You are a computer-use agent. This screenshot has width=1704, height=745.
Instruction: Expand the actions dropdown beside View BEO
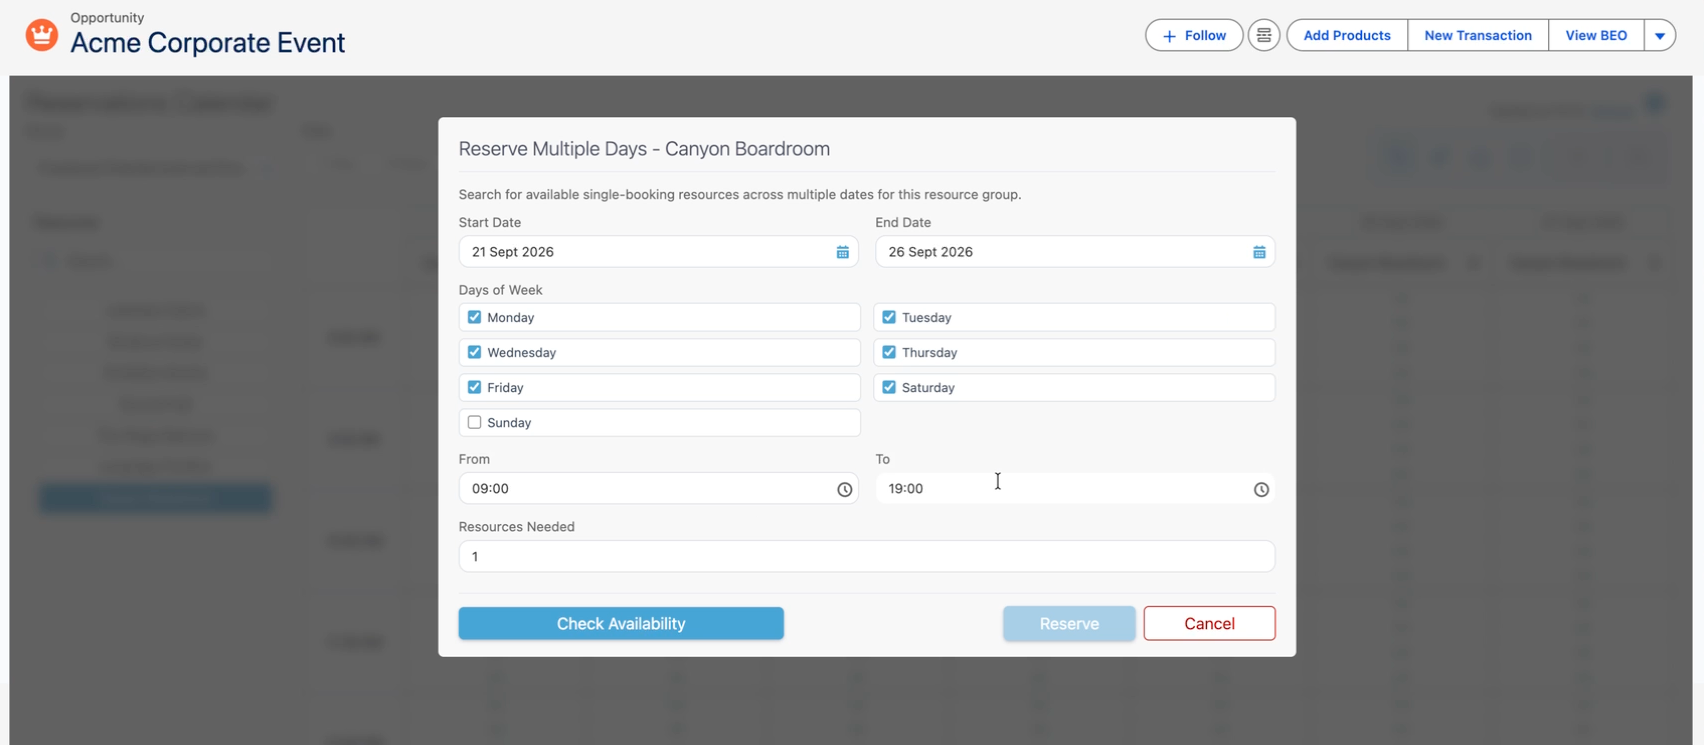click(x=1660, y=35)
